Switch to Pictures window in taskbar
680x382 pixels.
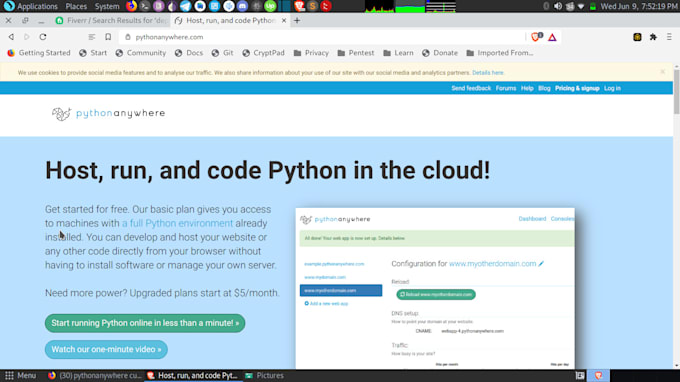point(264,375)
